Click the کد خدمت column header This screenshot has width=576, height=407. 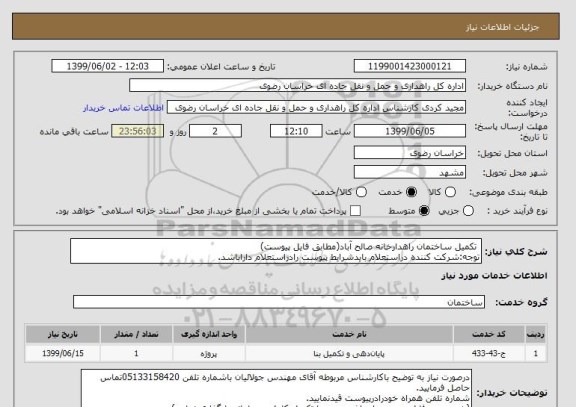click(x=489, y=334)
